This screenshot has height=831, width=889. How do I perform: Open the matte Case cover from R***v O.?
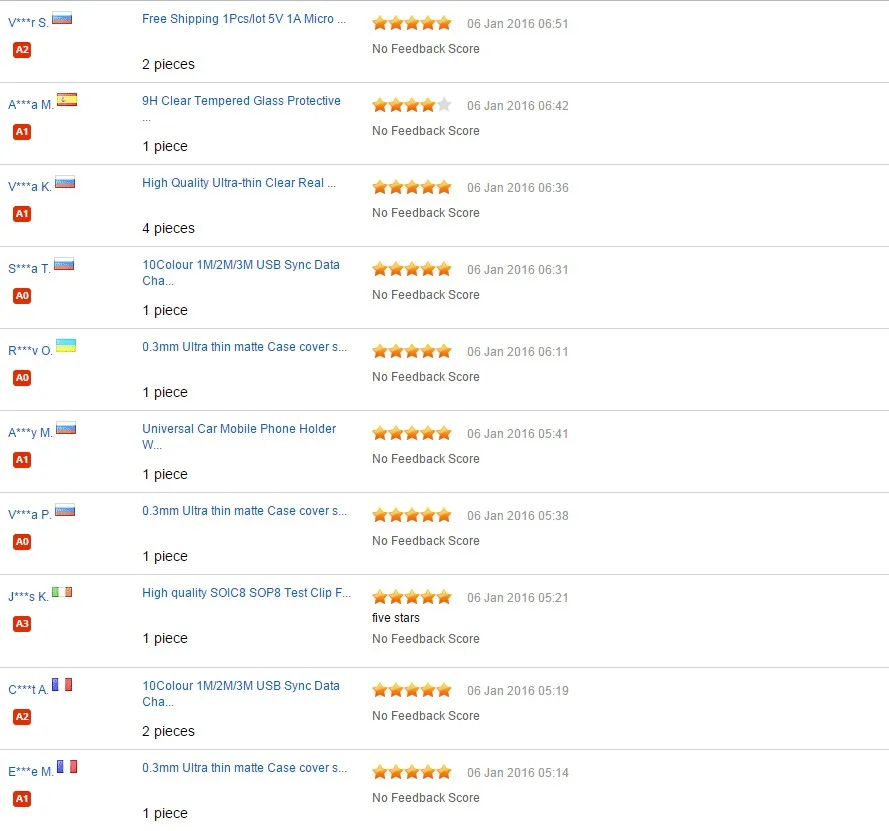point(244,346)
